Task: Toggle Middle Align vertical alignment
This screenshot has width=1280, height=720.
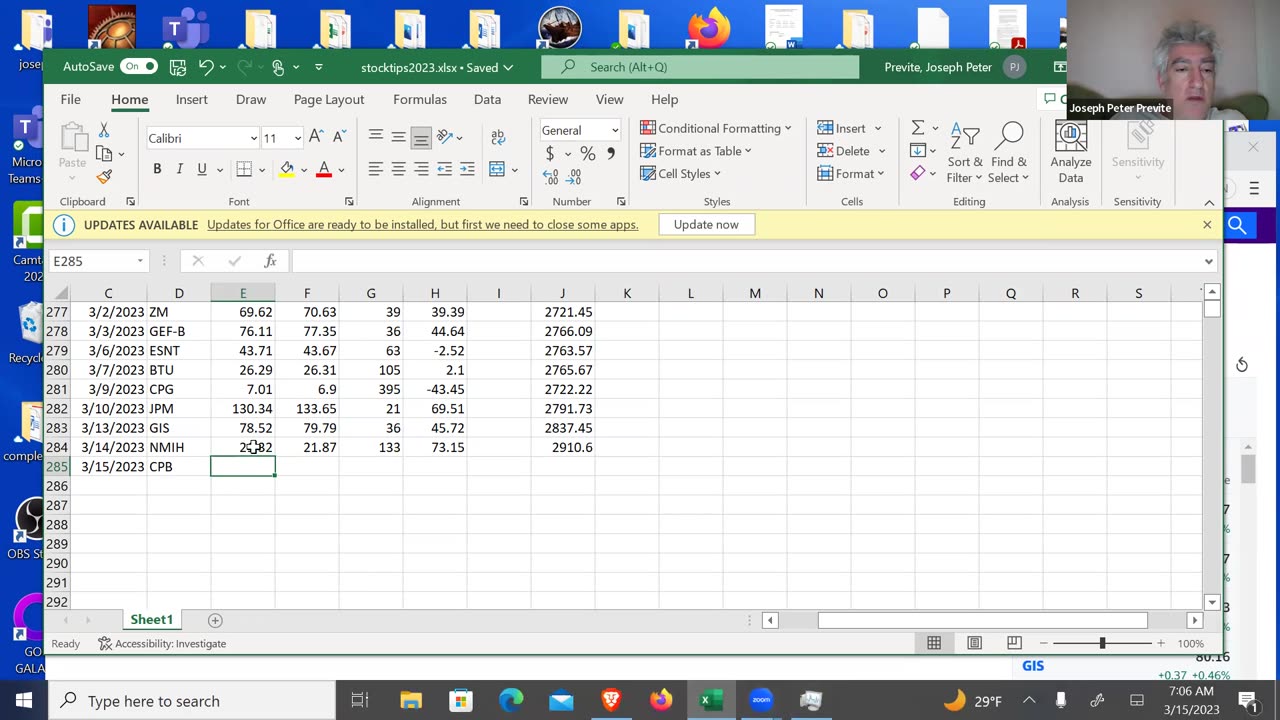Action: pyautogui.click(x=399, y=137)
